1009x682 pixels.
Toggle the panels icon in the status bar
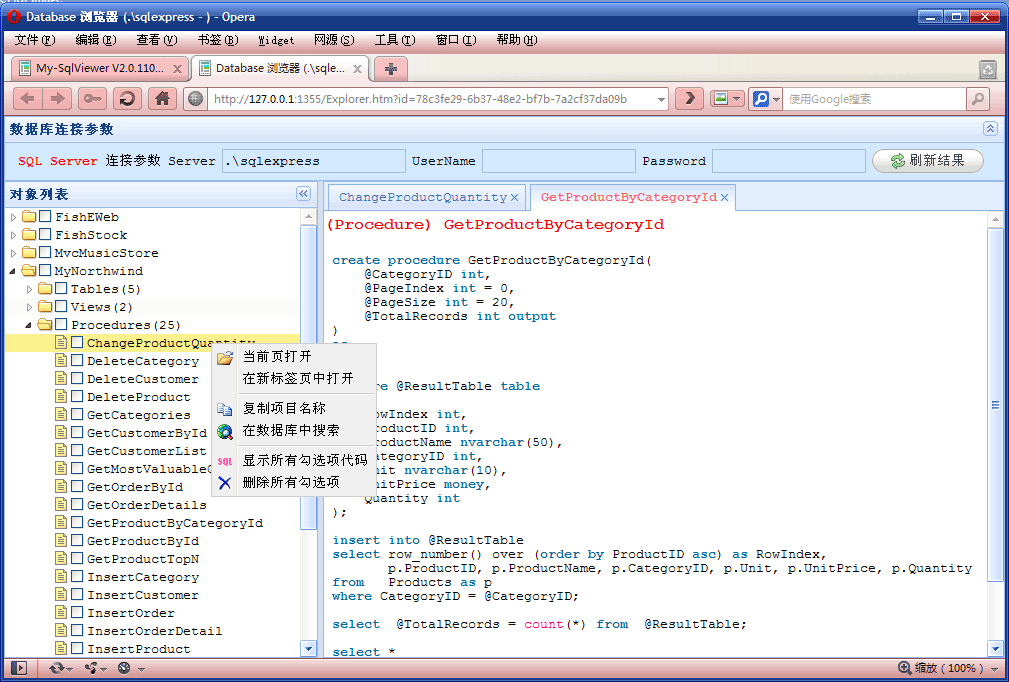[19, 668]
